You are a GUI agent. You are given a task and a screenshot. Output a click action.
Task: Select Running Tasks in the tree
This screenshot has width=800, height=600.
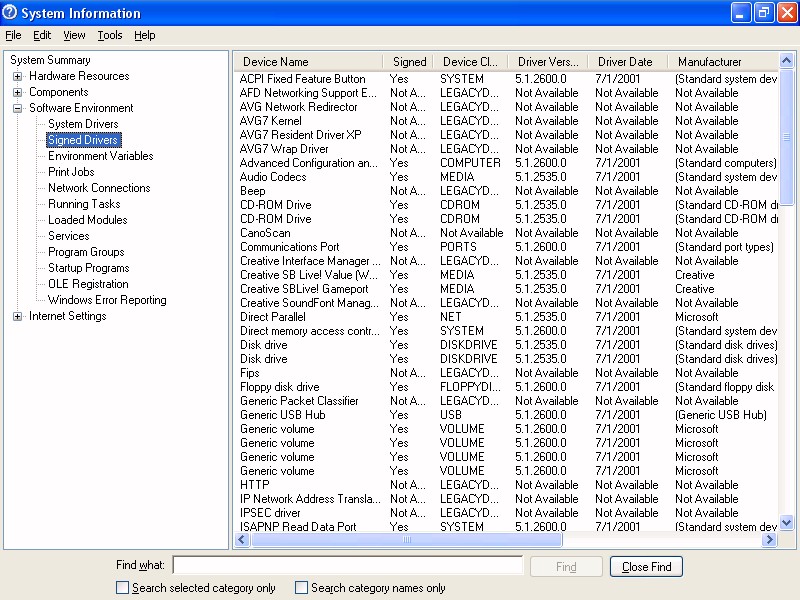point(84,204)
